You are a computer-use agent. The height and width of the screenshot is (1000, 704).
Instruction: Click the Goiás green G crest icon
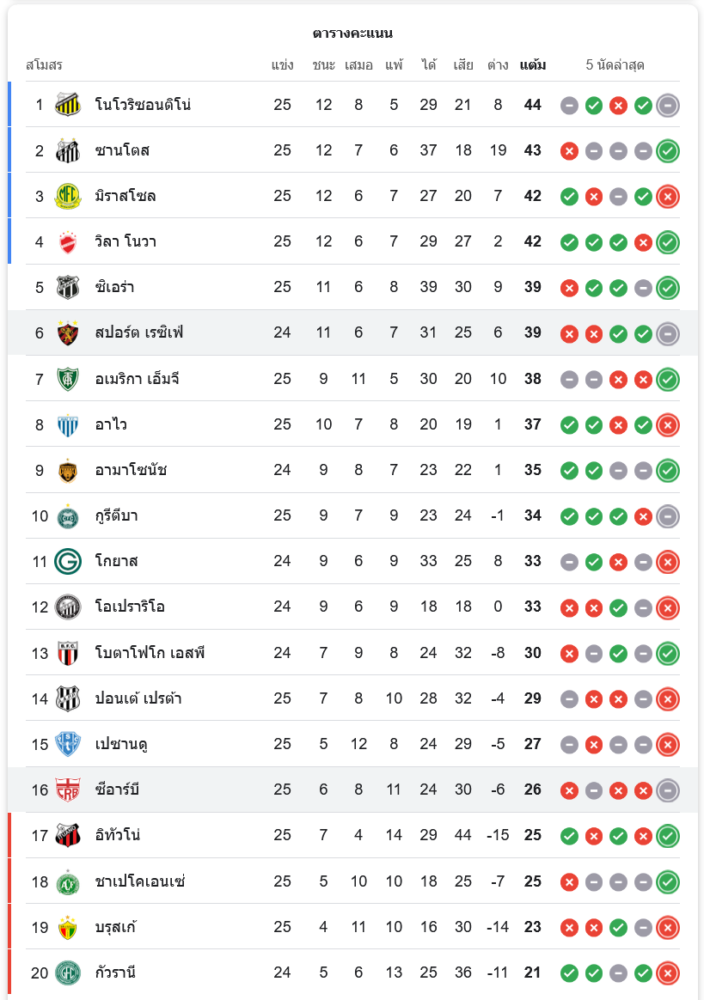[x=68, y=561]
